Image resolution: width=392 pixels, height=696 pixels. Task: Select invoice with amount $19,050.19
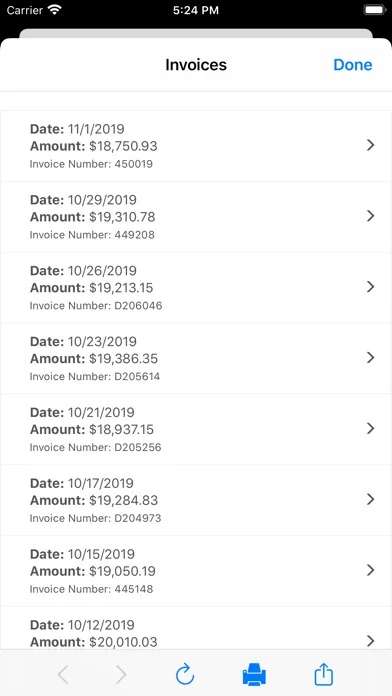coord(196,571)
